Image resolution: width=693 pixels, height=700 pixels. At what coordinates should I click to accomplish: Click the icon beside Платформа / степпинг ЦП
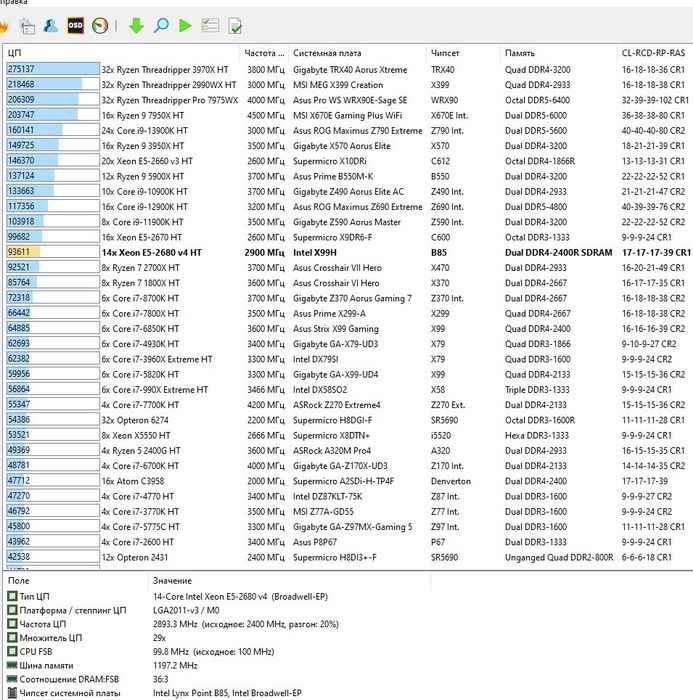(12, 610)
